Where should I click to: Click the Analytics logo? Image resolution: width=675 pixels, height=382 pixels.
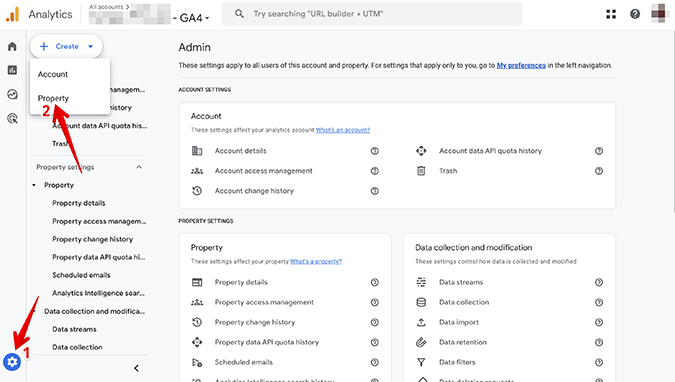point(13,14)
